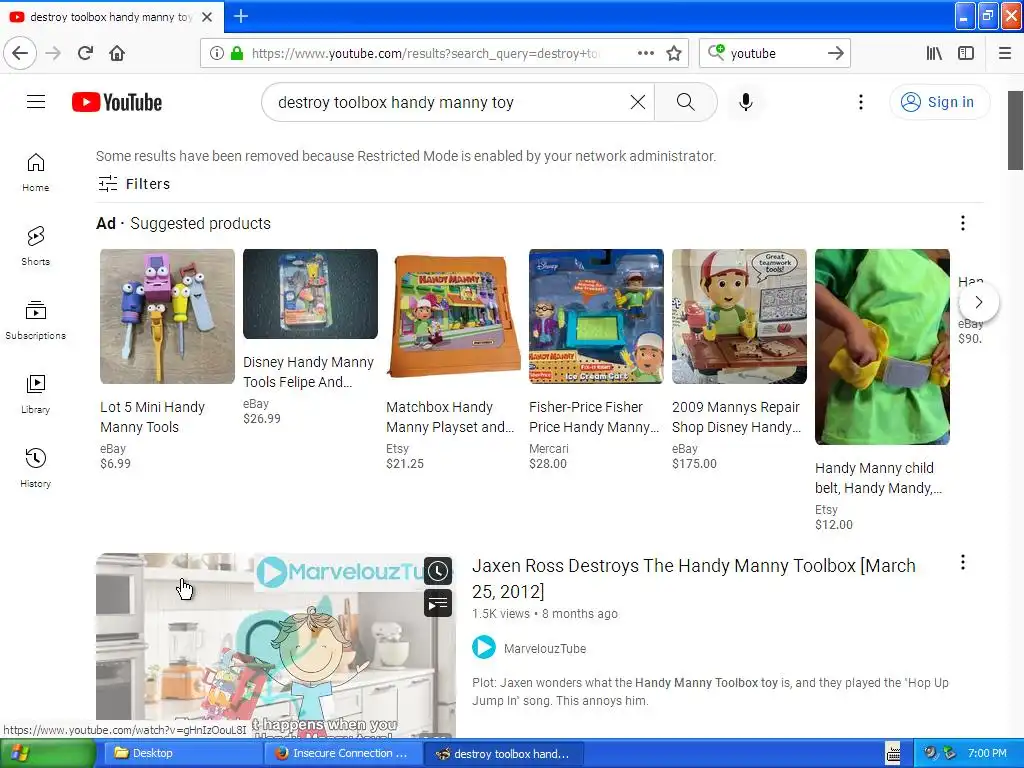Search with your voice microphone
Screen dimensions: 1024x768
point(746,102)
